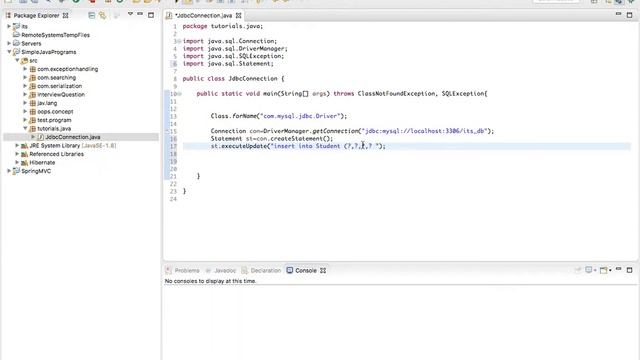The height and width of the screenshot is (360, 640).
Task: Click the st.executeUpdate insert line
Action: click(298, 146)
